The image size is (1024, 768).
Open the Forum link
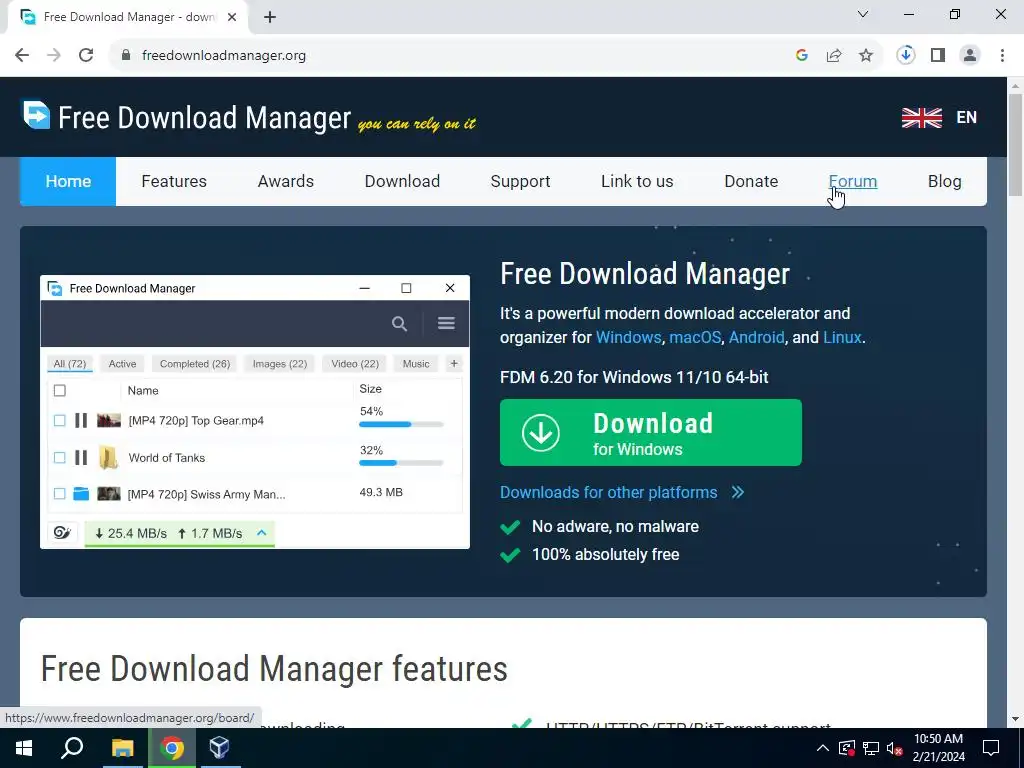tap(852, 182)
